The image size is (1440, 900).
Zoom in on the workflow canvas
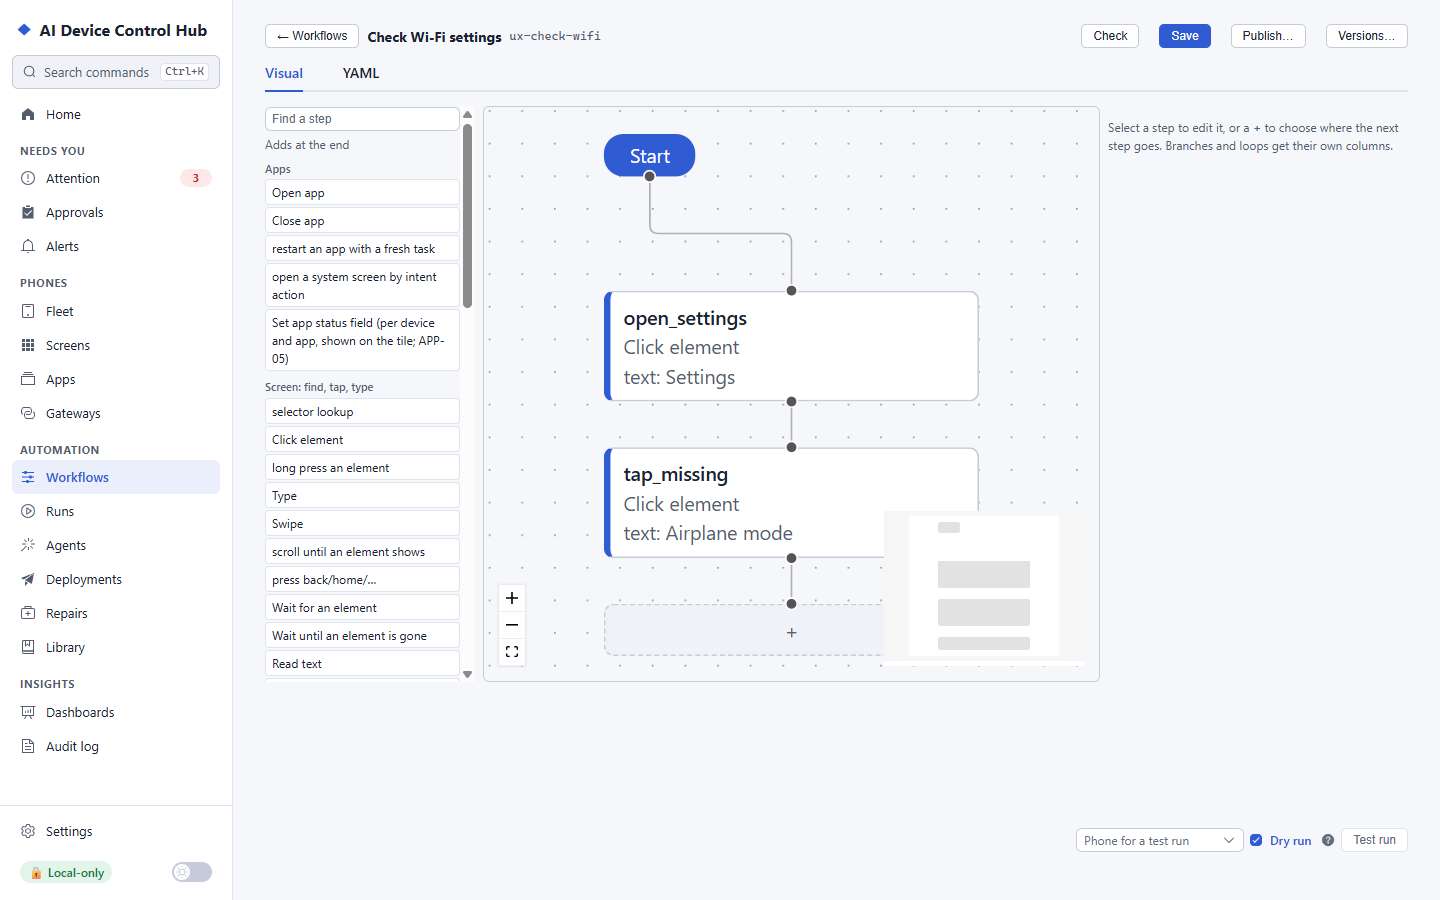point(512,598)
